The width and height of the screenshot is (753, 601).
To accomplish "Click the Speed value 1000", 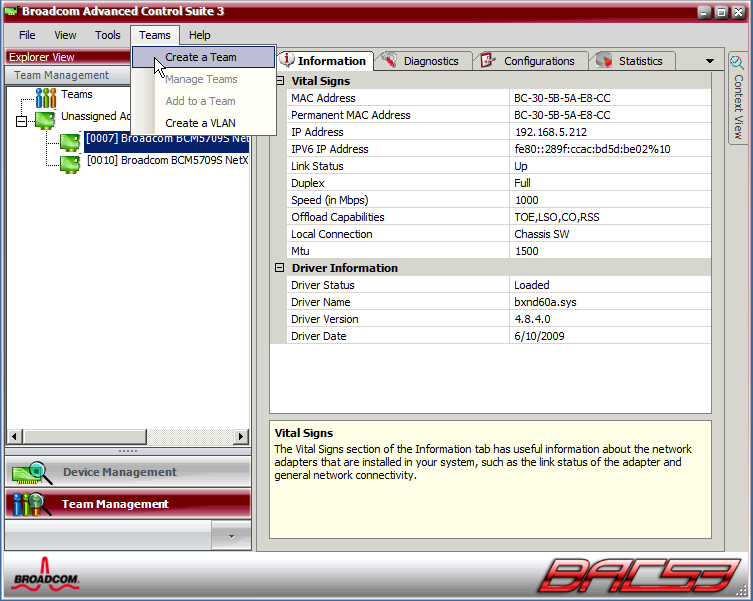I will coord(526,200).
